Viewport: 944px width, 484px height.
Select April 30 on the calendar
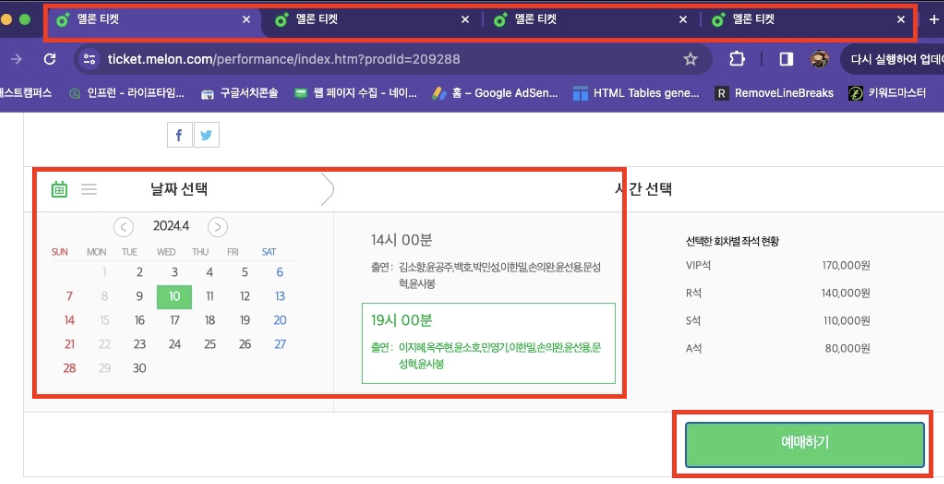(140, 368)
